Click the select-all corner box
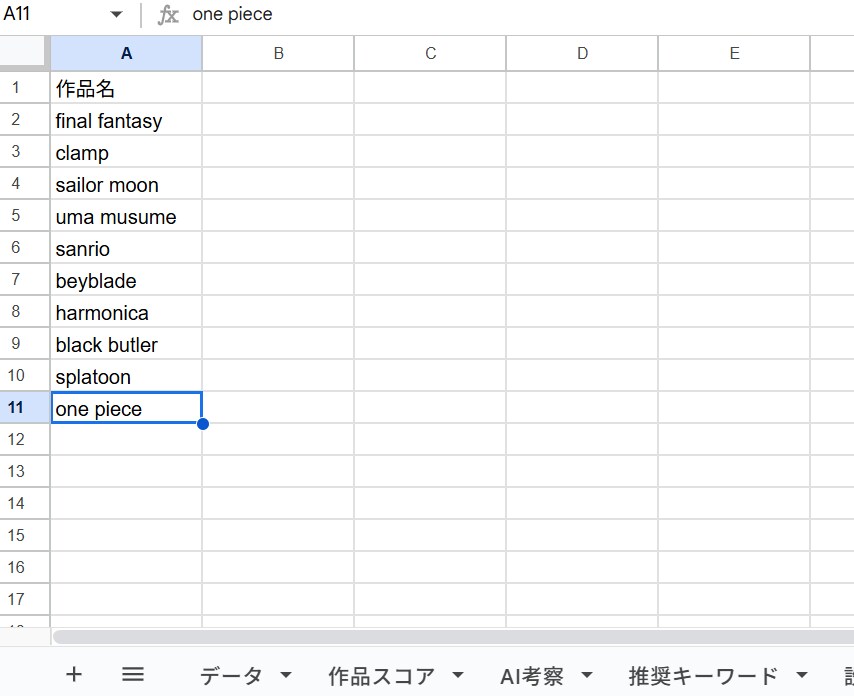 [x=25, y=53]
